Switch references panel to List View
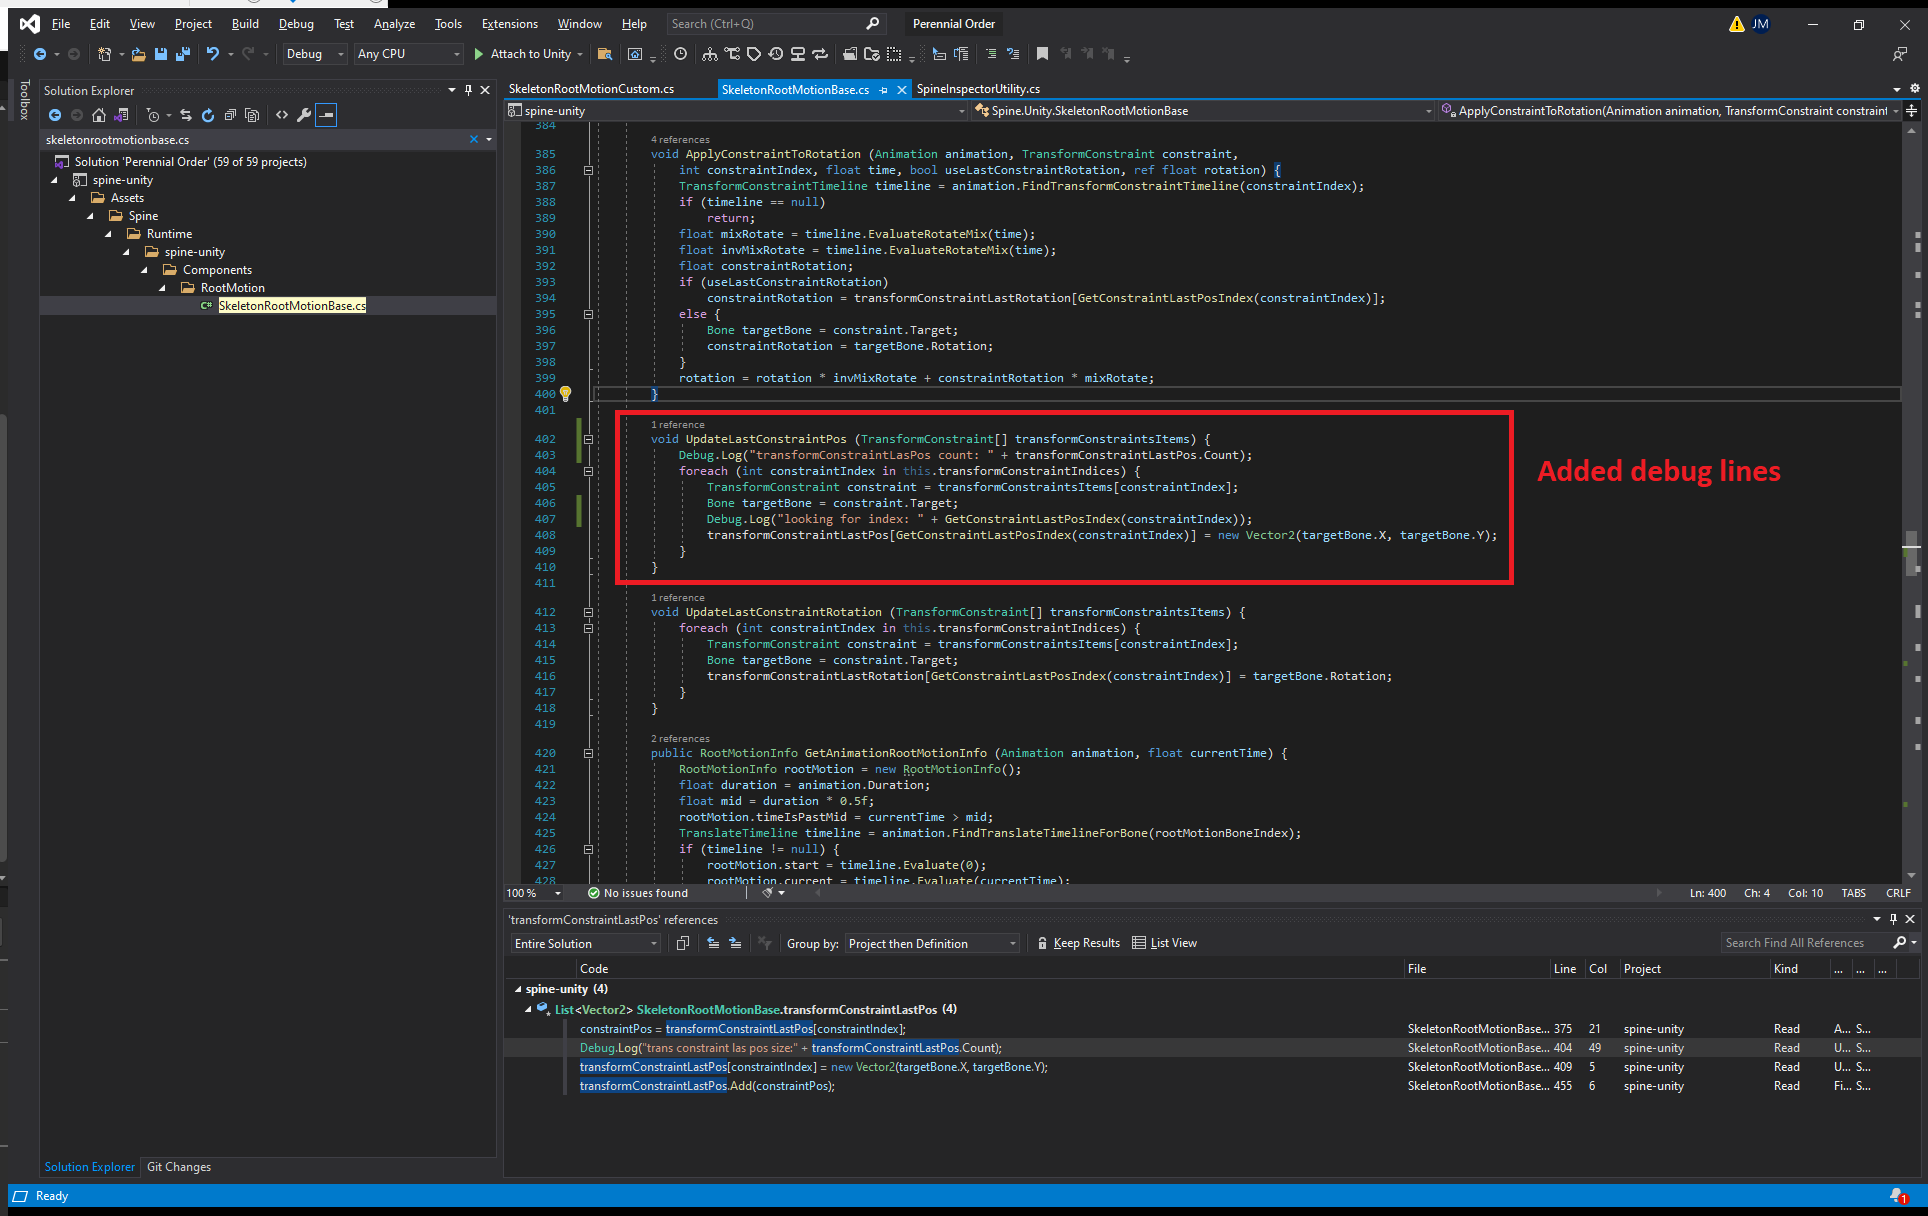Image resolution: width=1928 pixels, height=1216 pixels. (1164, 943)
